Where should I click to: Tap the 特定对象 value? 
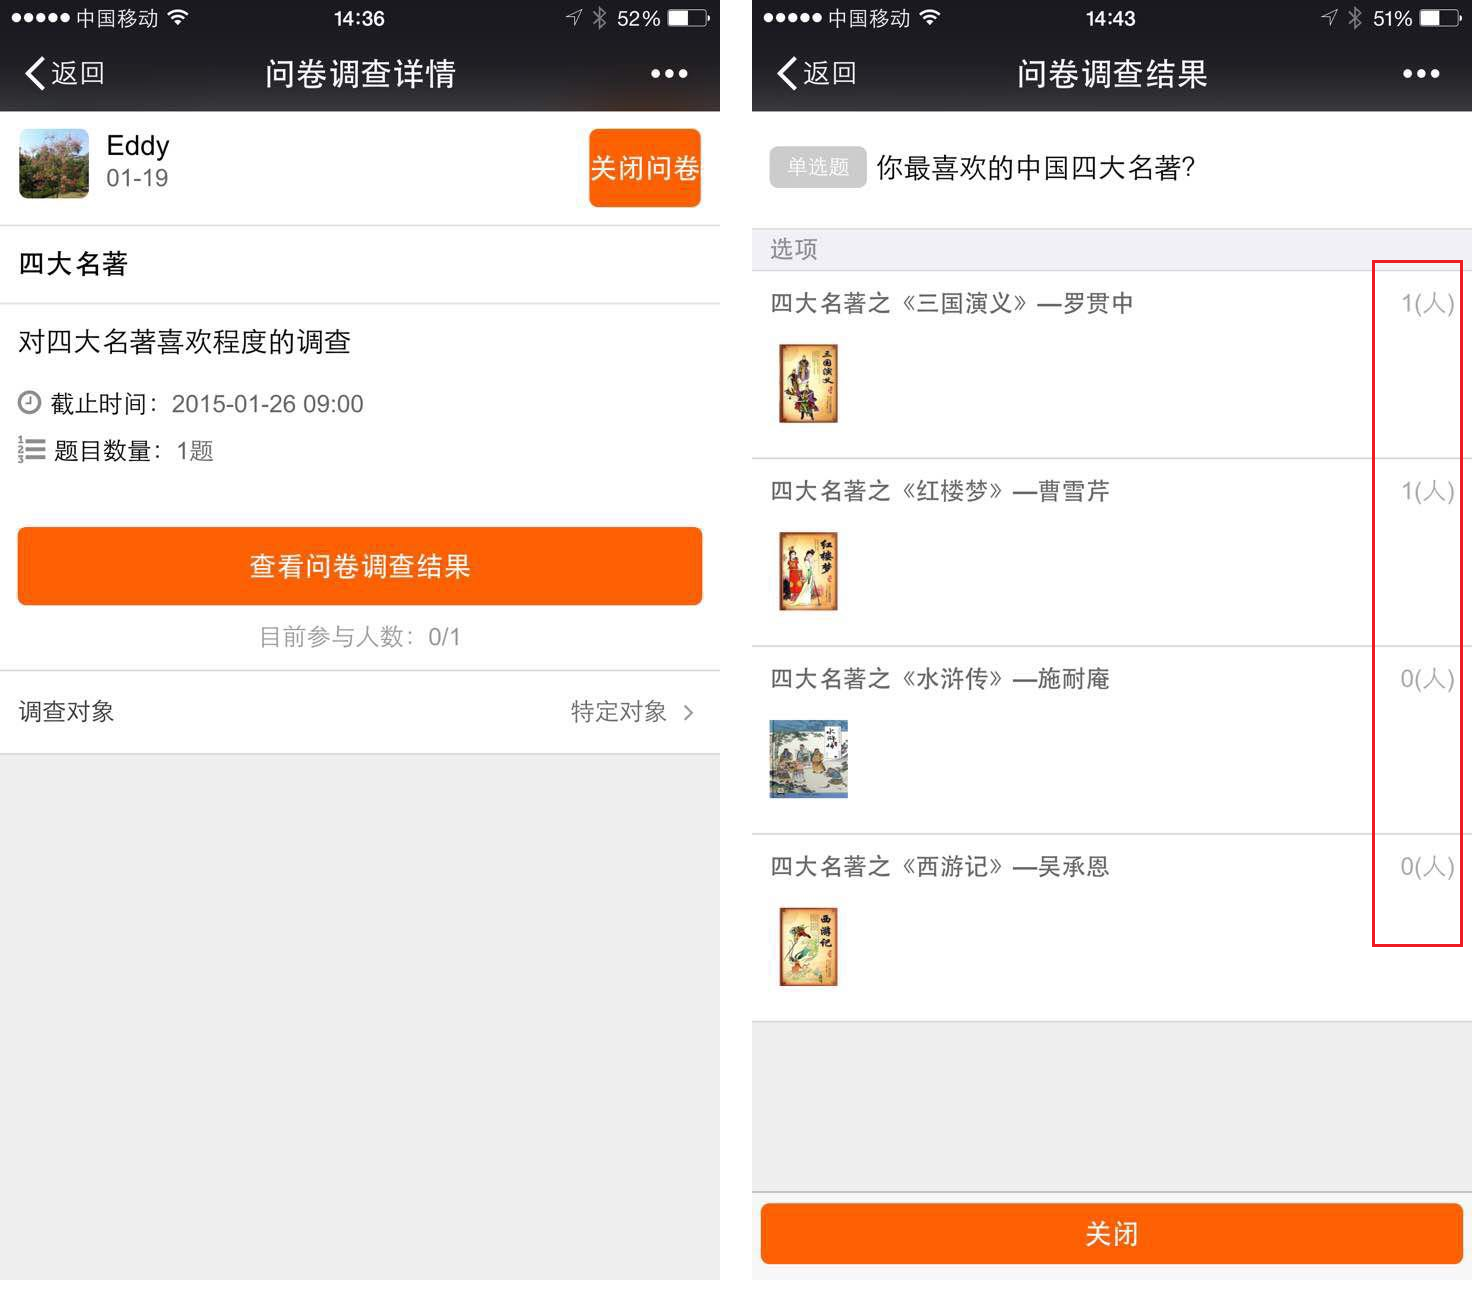(x=618, y=712)
